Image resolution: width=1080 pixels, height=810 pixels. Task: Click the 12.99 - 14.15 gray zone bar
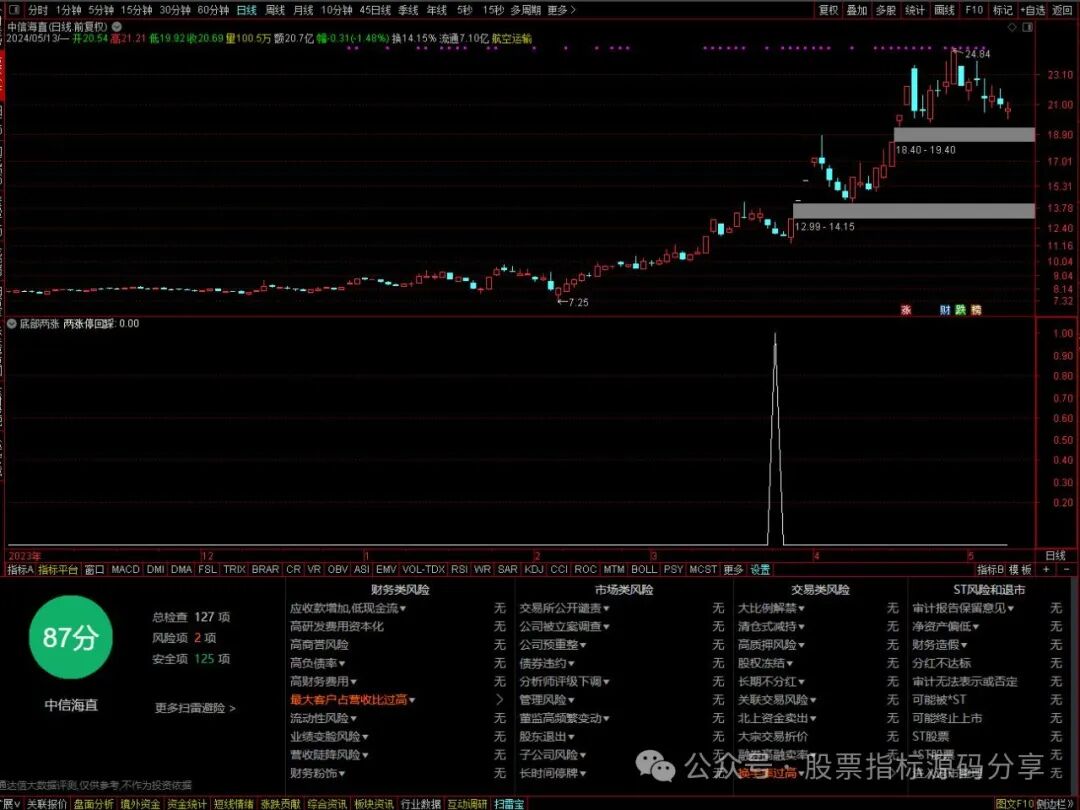coord(914,211)
